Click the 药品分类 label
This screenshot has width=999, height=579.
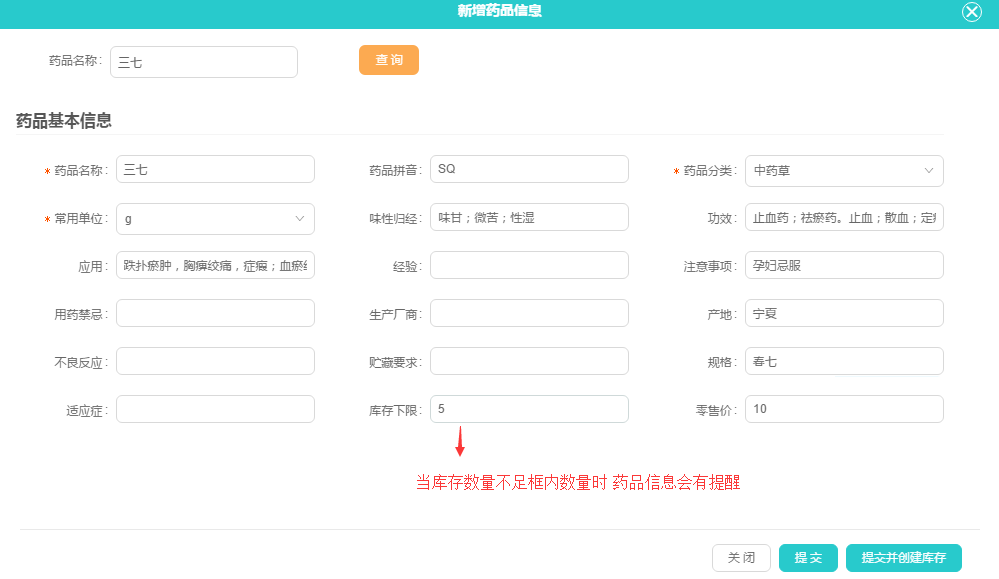(710, 171)
